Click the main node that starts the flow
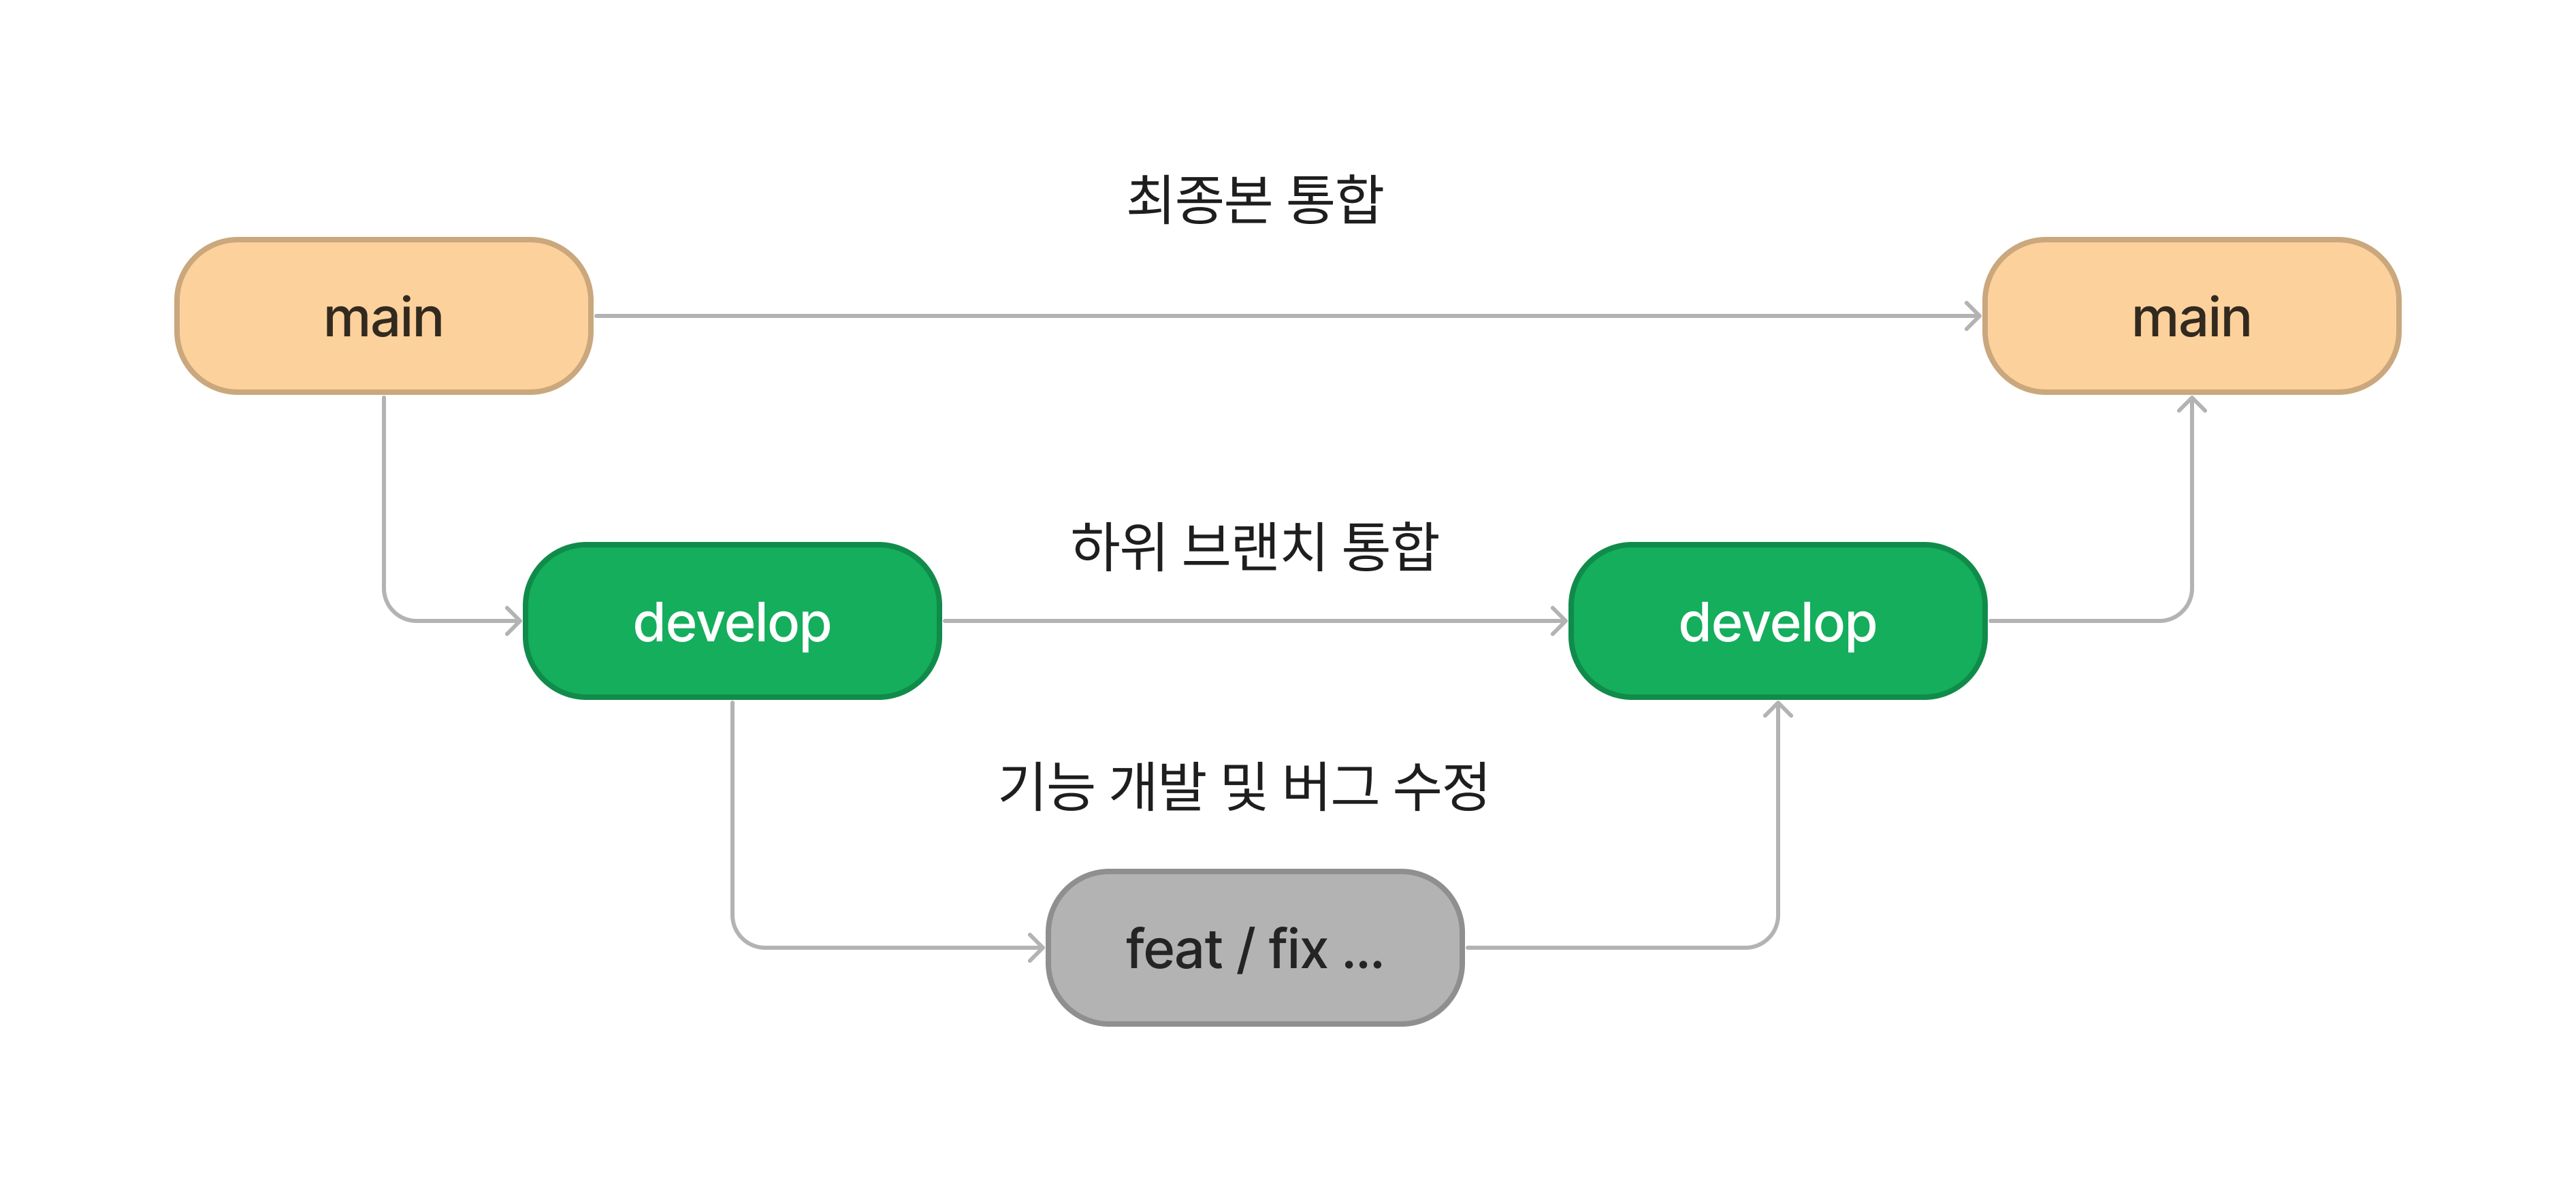 383,317
